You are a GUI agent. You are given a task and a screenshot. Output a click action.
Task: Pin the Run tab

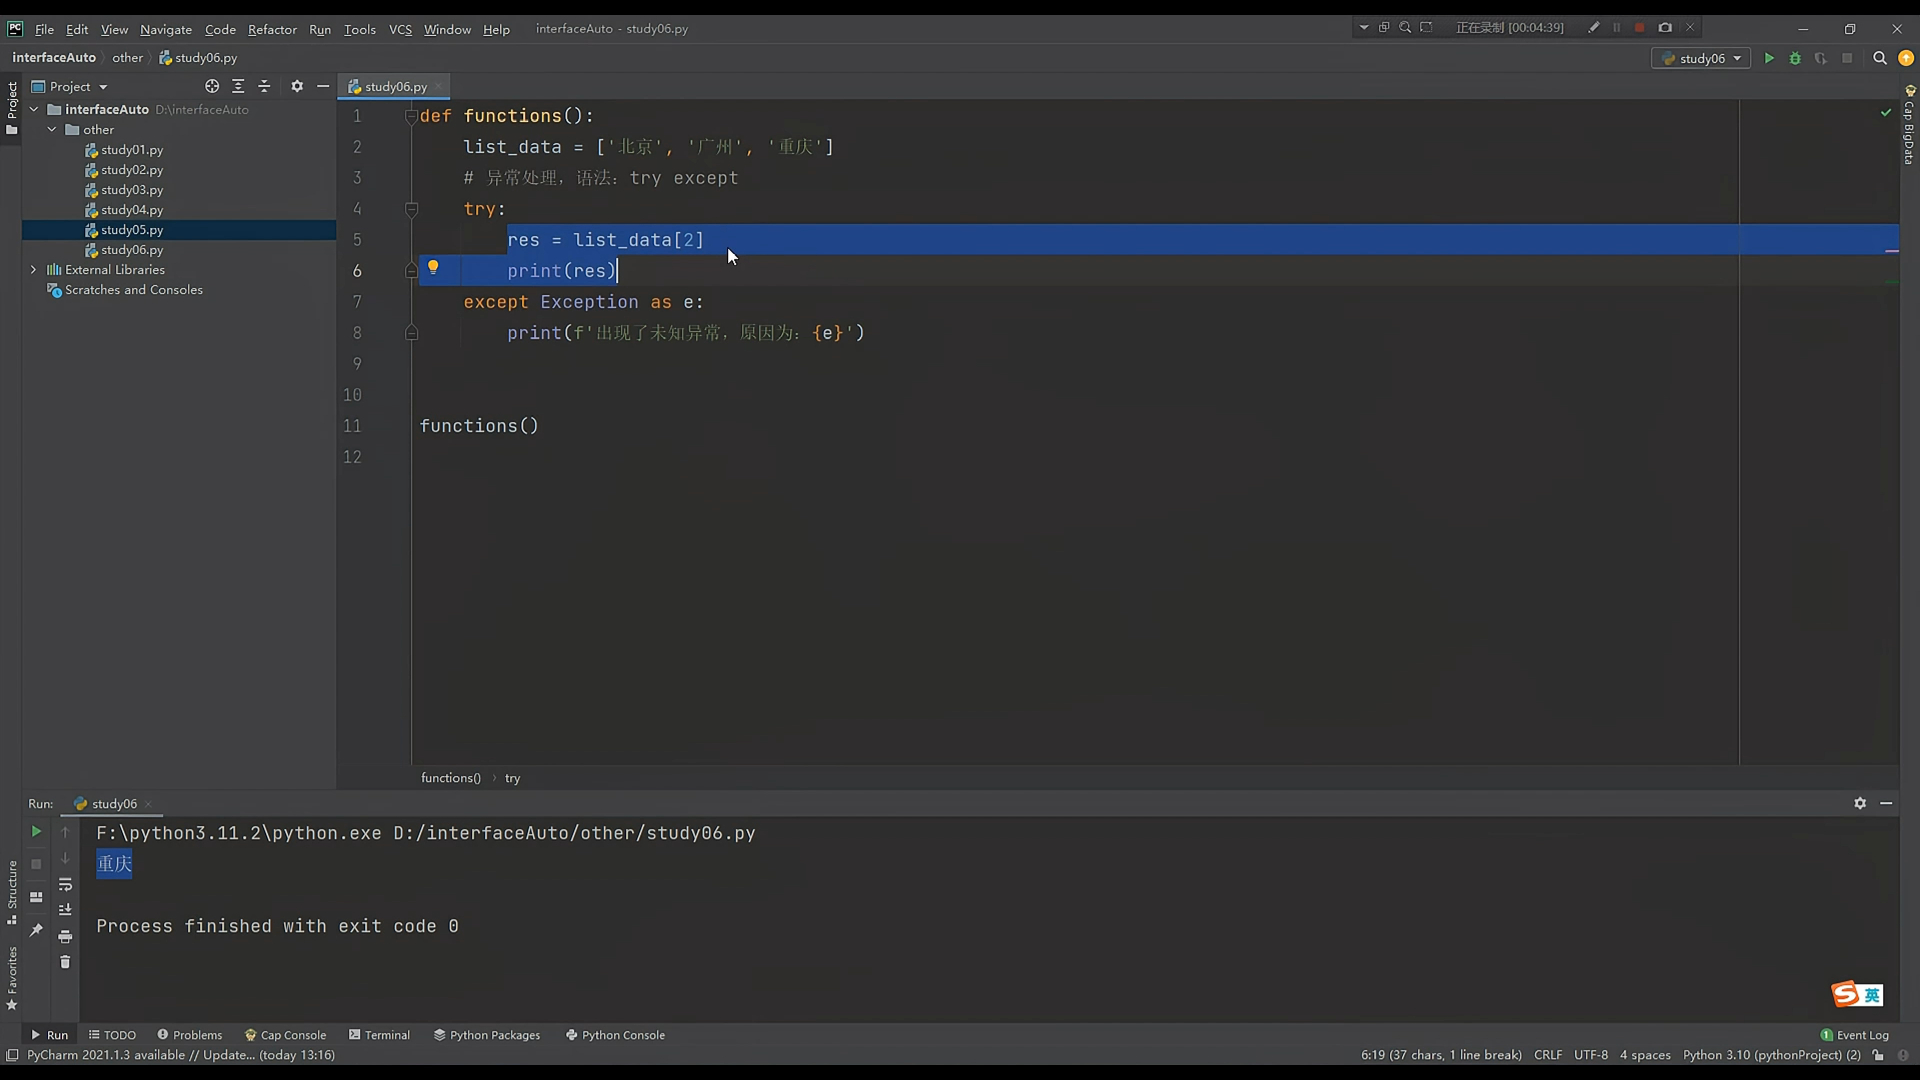pos(36,929)
